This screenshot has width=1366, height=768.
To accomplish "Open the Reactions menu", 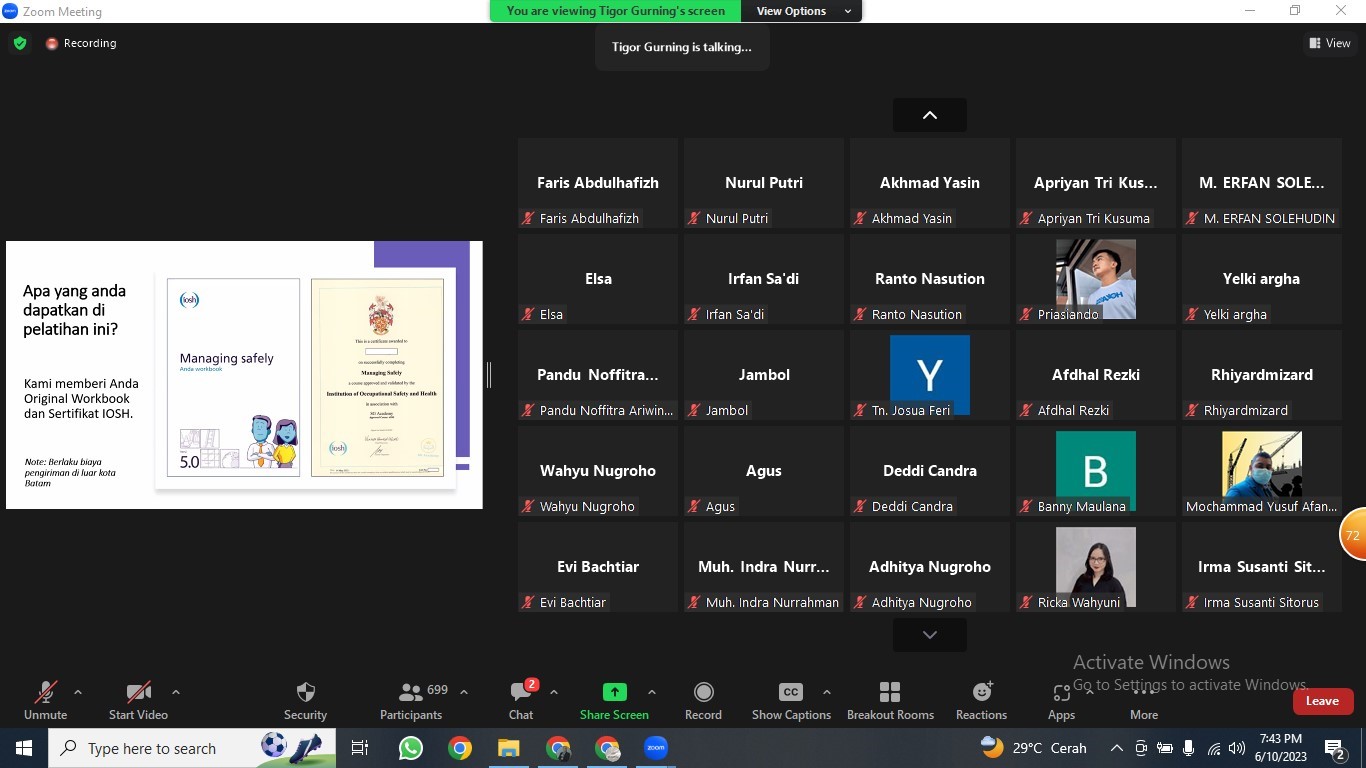I will click(x=981, y=693).
